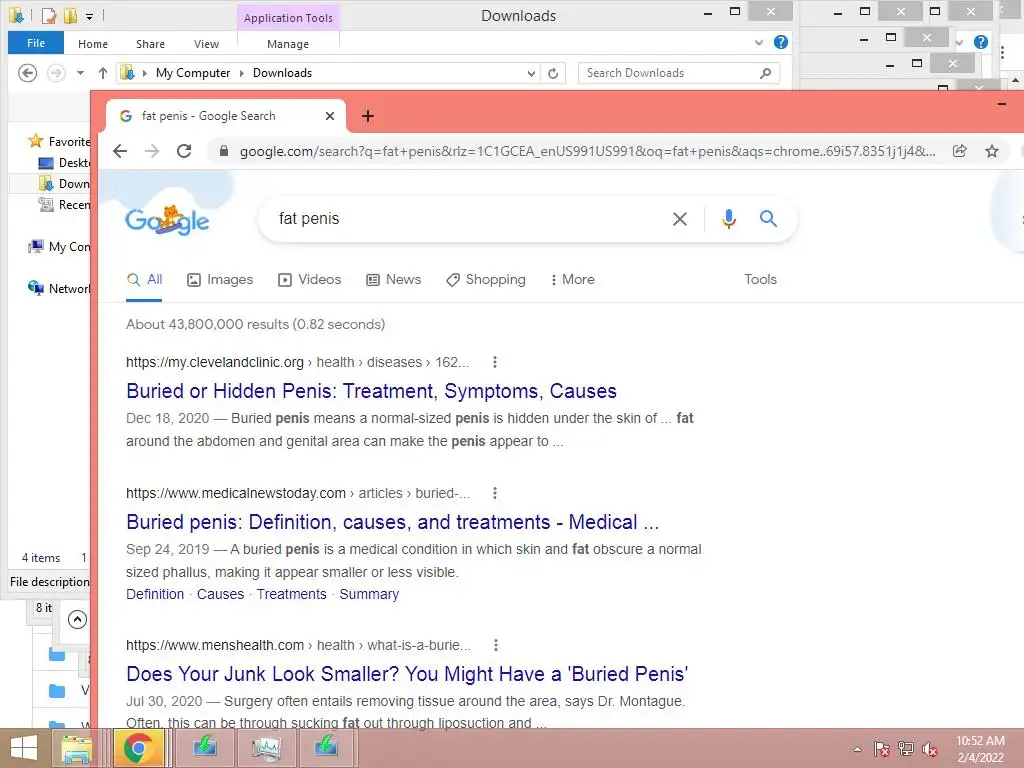Start a voice search with microphone

(729, 219)
